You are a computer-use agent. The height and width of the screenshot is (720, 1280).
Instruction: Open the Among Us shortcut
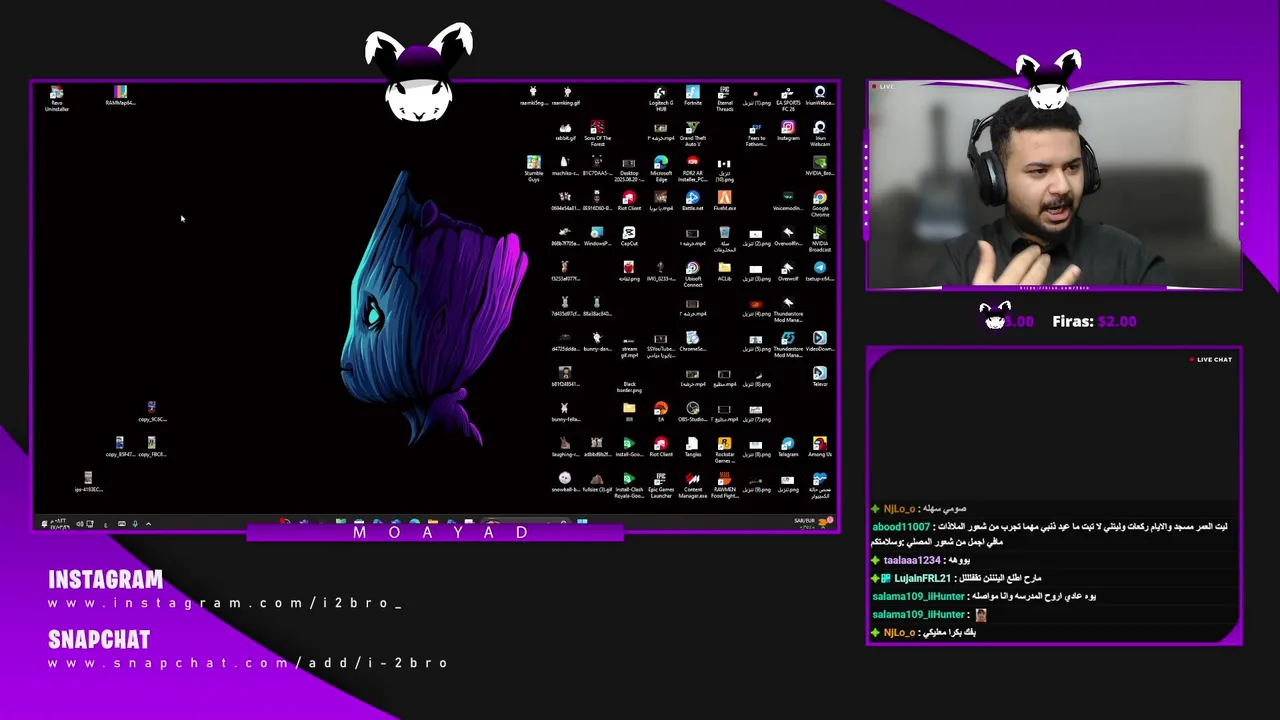820,446
